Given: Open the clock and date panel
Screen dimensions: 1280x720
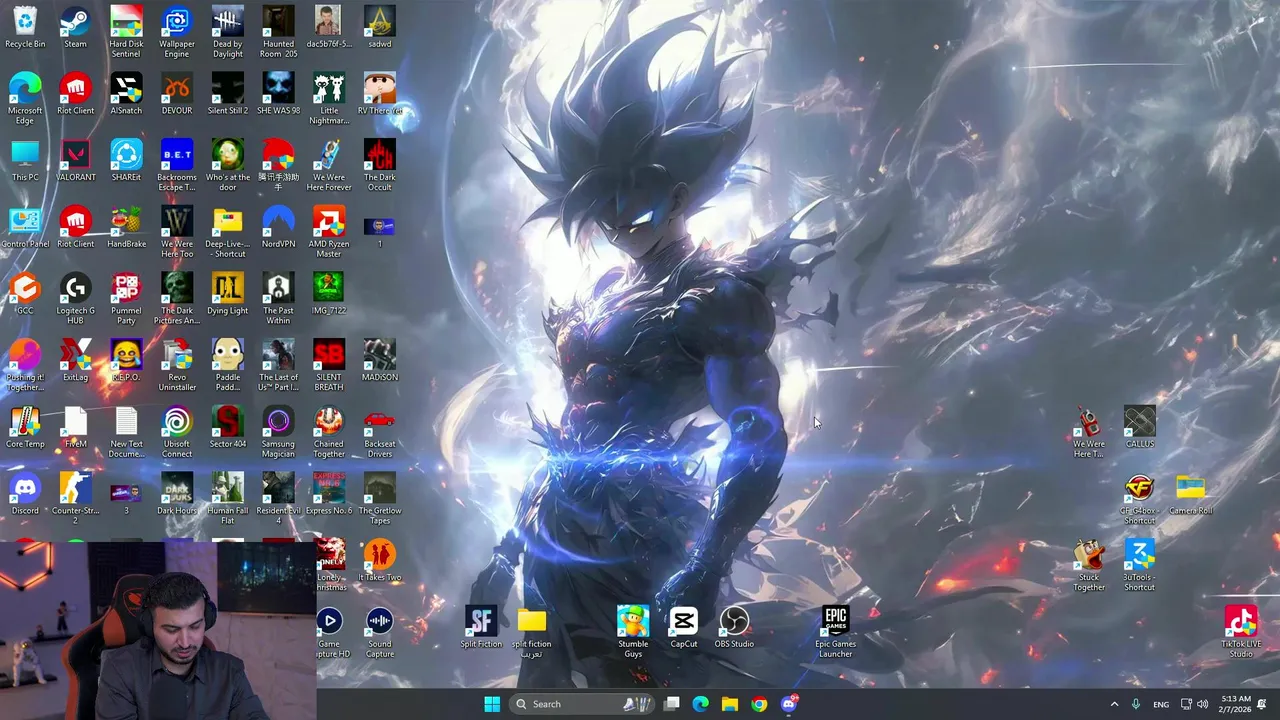Looking at the screenshot, I should 1235,704.
